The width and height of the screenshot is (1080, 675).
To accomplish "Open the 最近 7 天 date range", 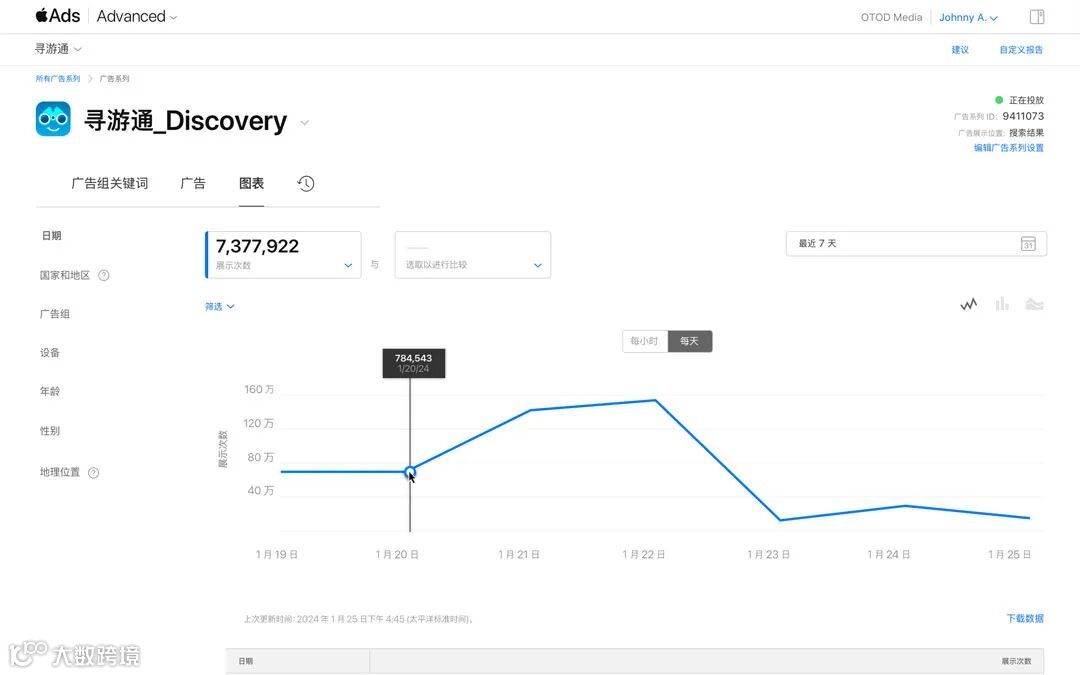I will [916, 244].
